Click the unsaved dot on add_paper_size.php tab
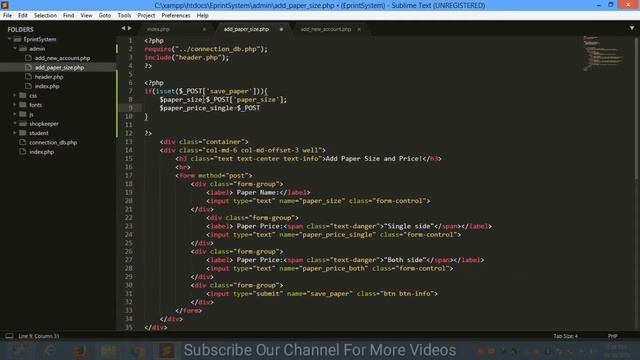640x360 pixels. (x=281, y=29)
